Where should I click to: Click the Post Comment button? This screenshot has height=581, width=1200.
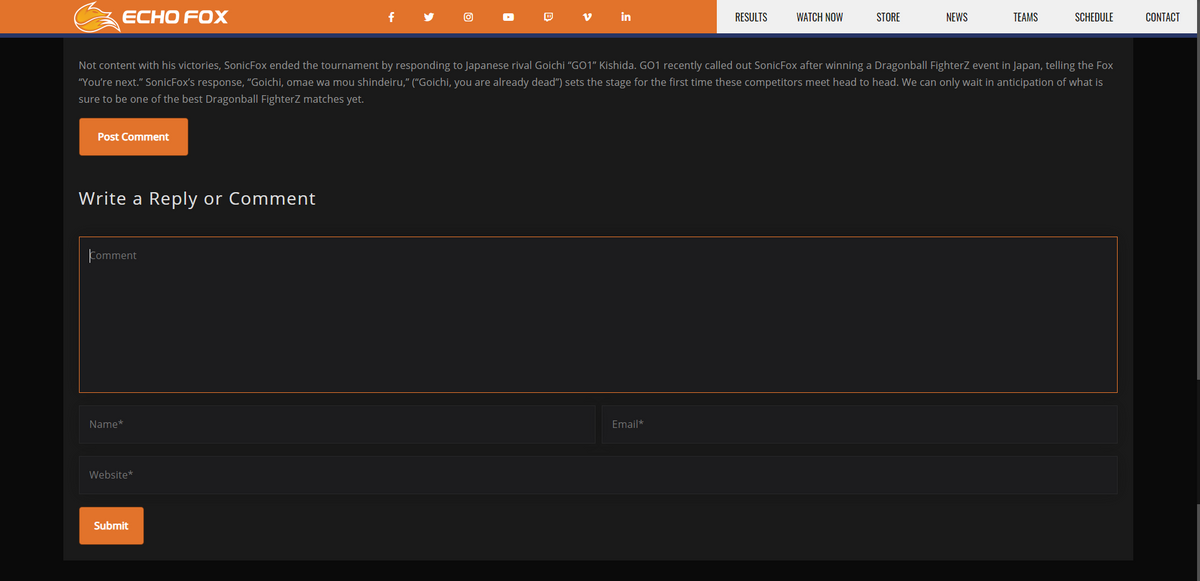[x=133, y=137]
